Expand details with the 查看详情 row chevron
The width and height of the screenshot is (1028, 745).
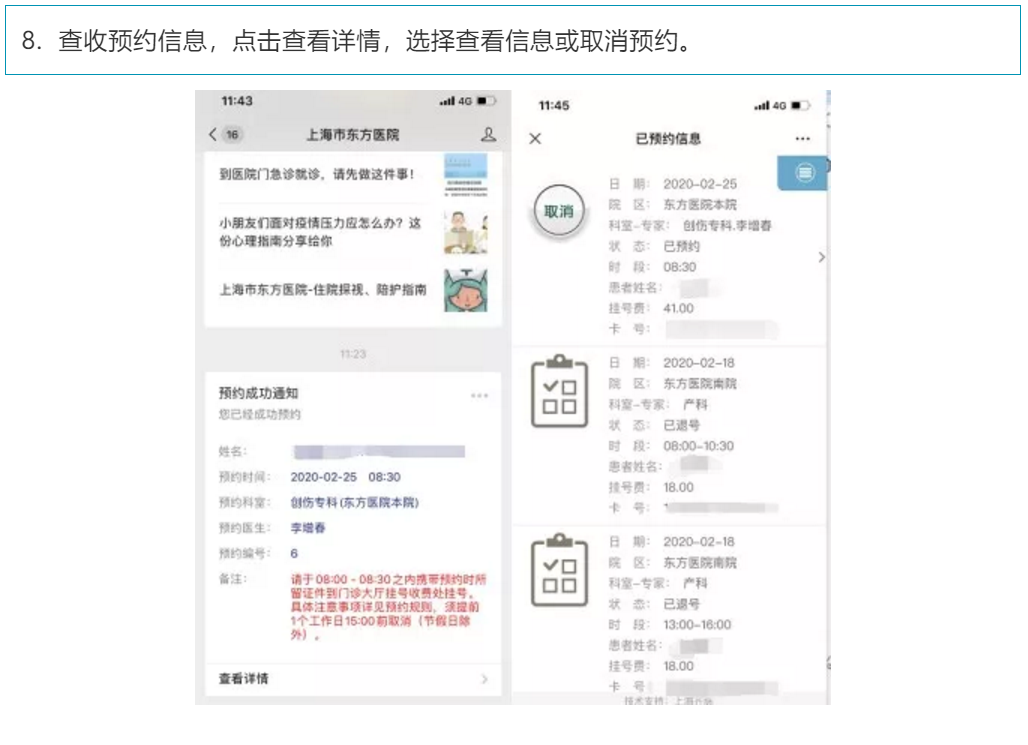click(484, 679)
